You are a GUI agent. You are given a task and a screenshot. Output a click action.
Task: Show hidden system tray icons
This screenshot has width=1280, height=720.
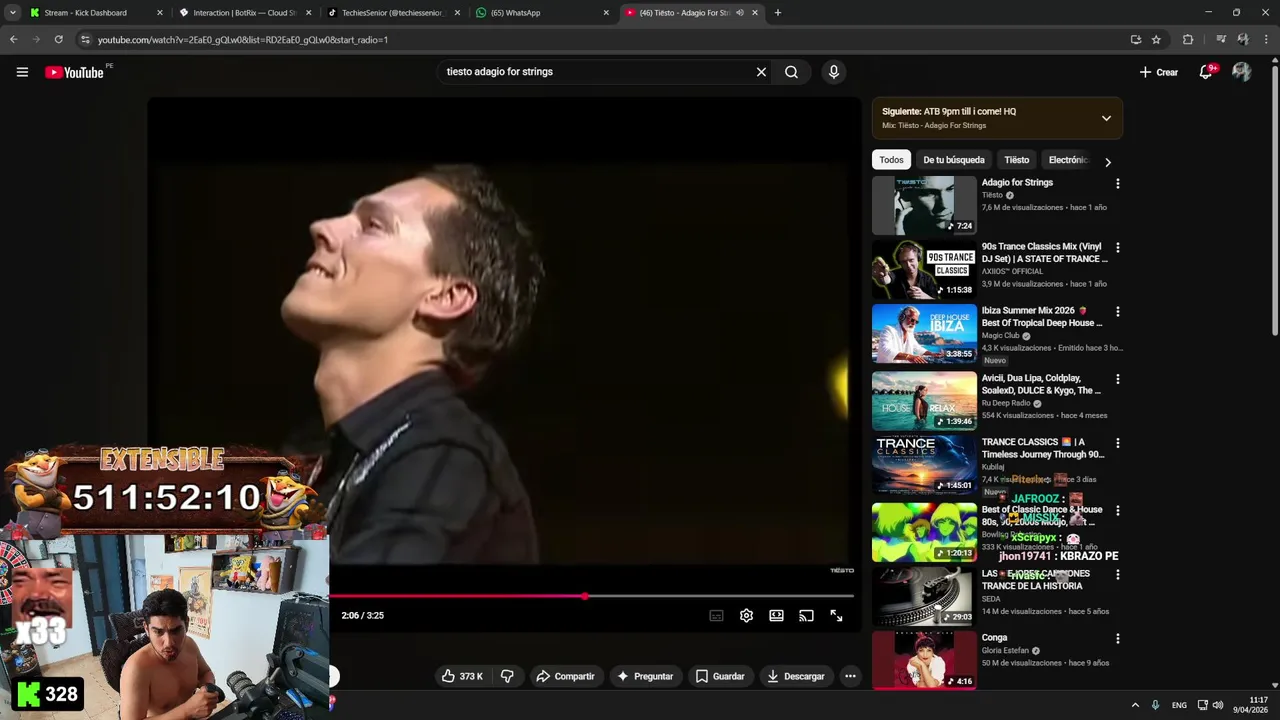(1135, 705)
